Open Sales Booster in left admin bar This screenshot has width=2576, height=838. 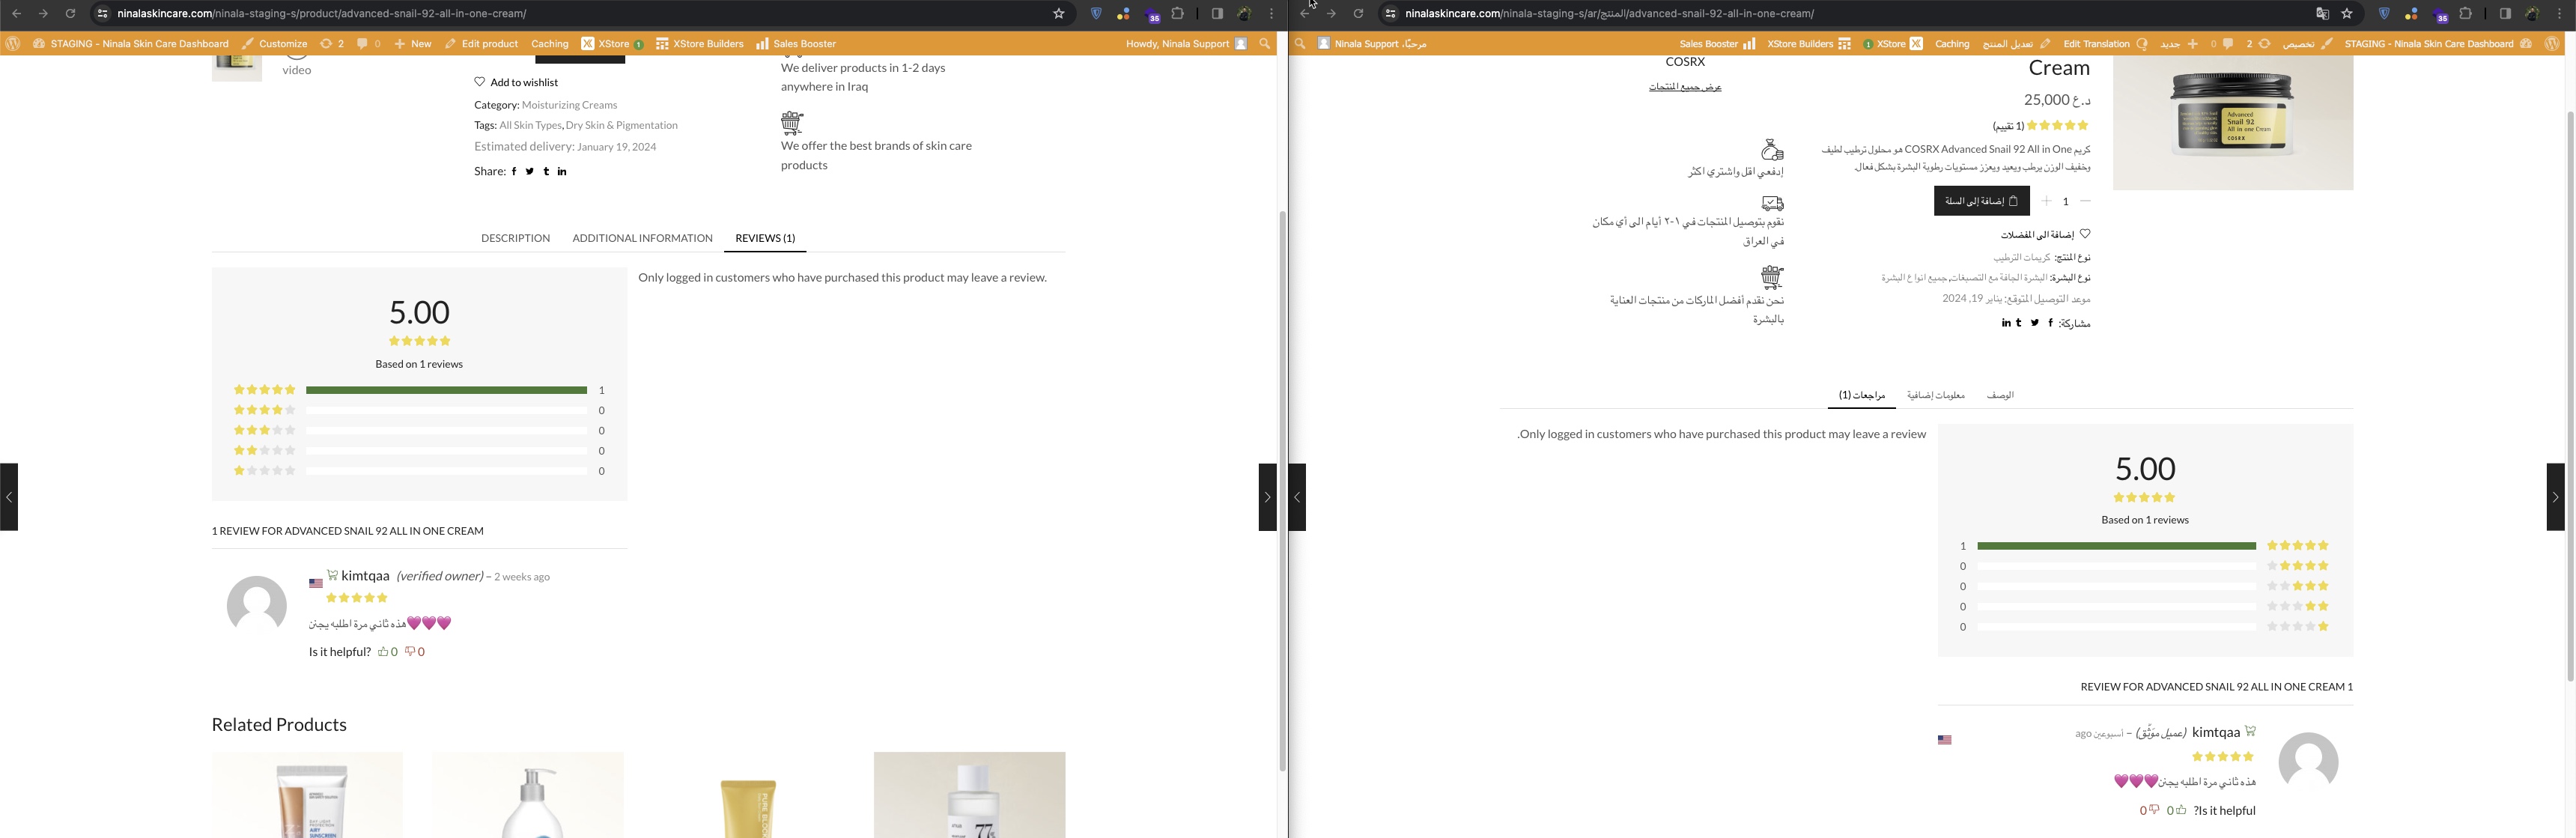pyautogui.click(x=796, y=44)
